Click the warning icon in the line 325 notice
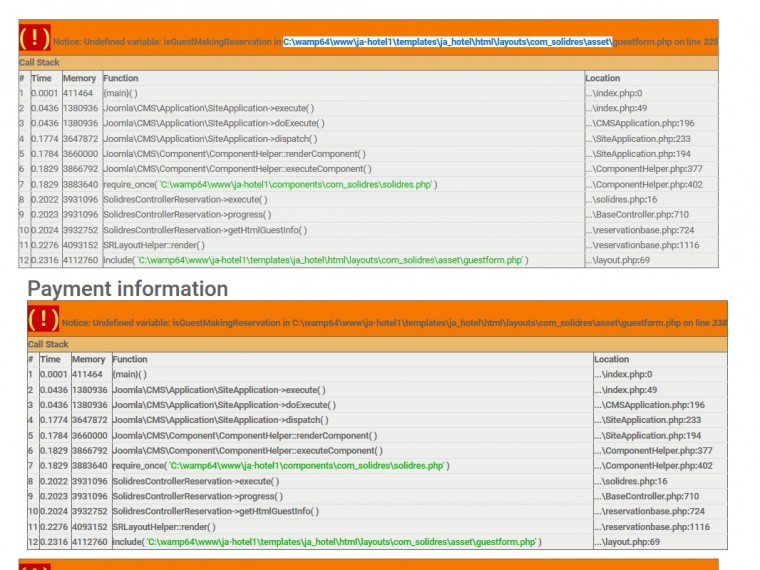This screenshot has height=570, width=760. pyautogui.click(x=34, y=38)
